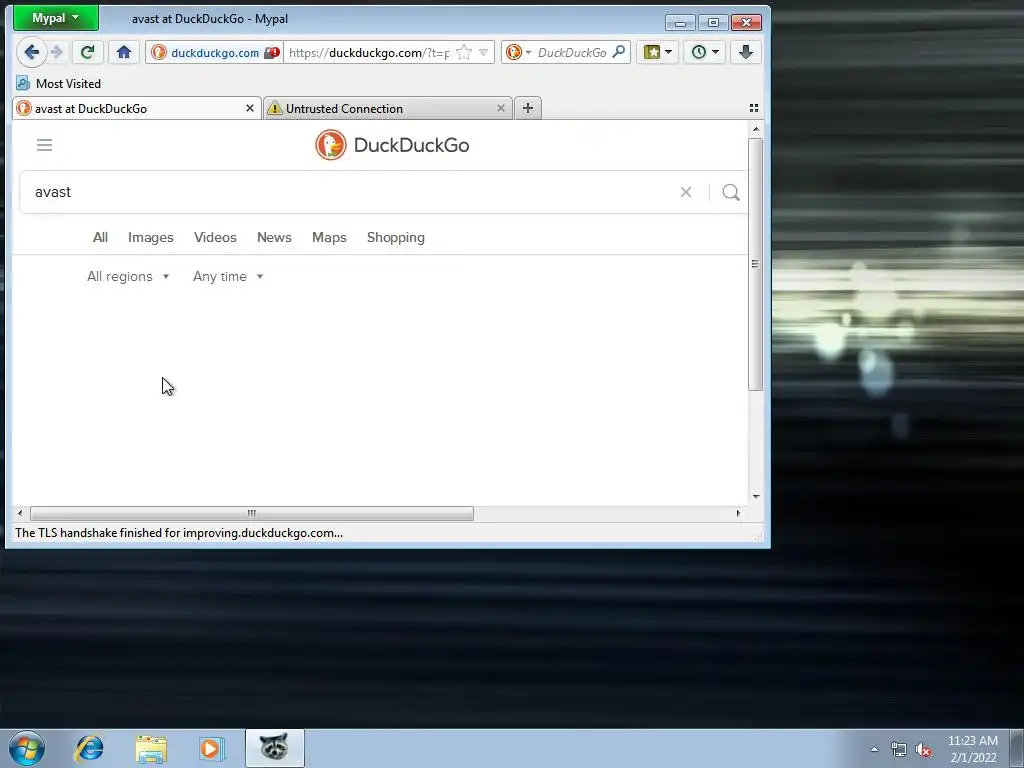Open a new tab with plus
The width and height of the screenshot is (1024, 768).
click(x=528, y=108)
